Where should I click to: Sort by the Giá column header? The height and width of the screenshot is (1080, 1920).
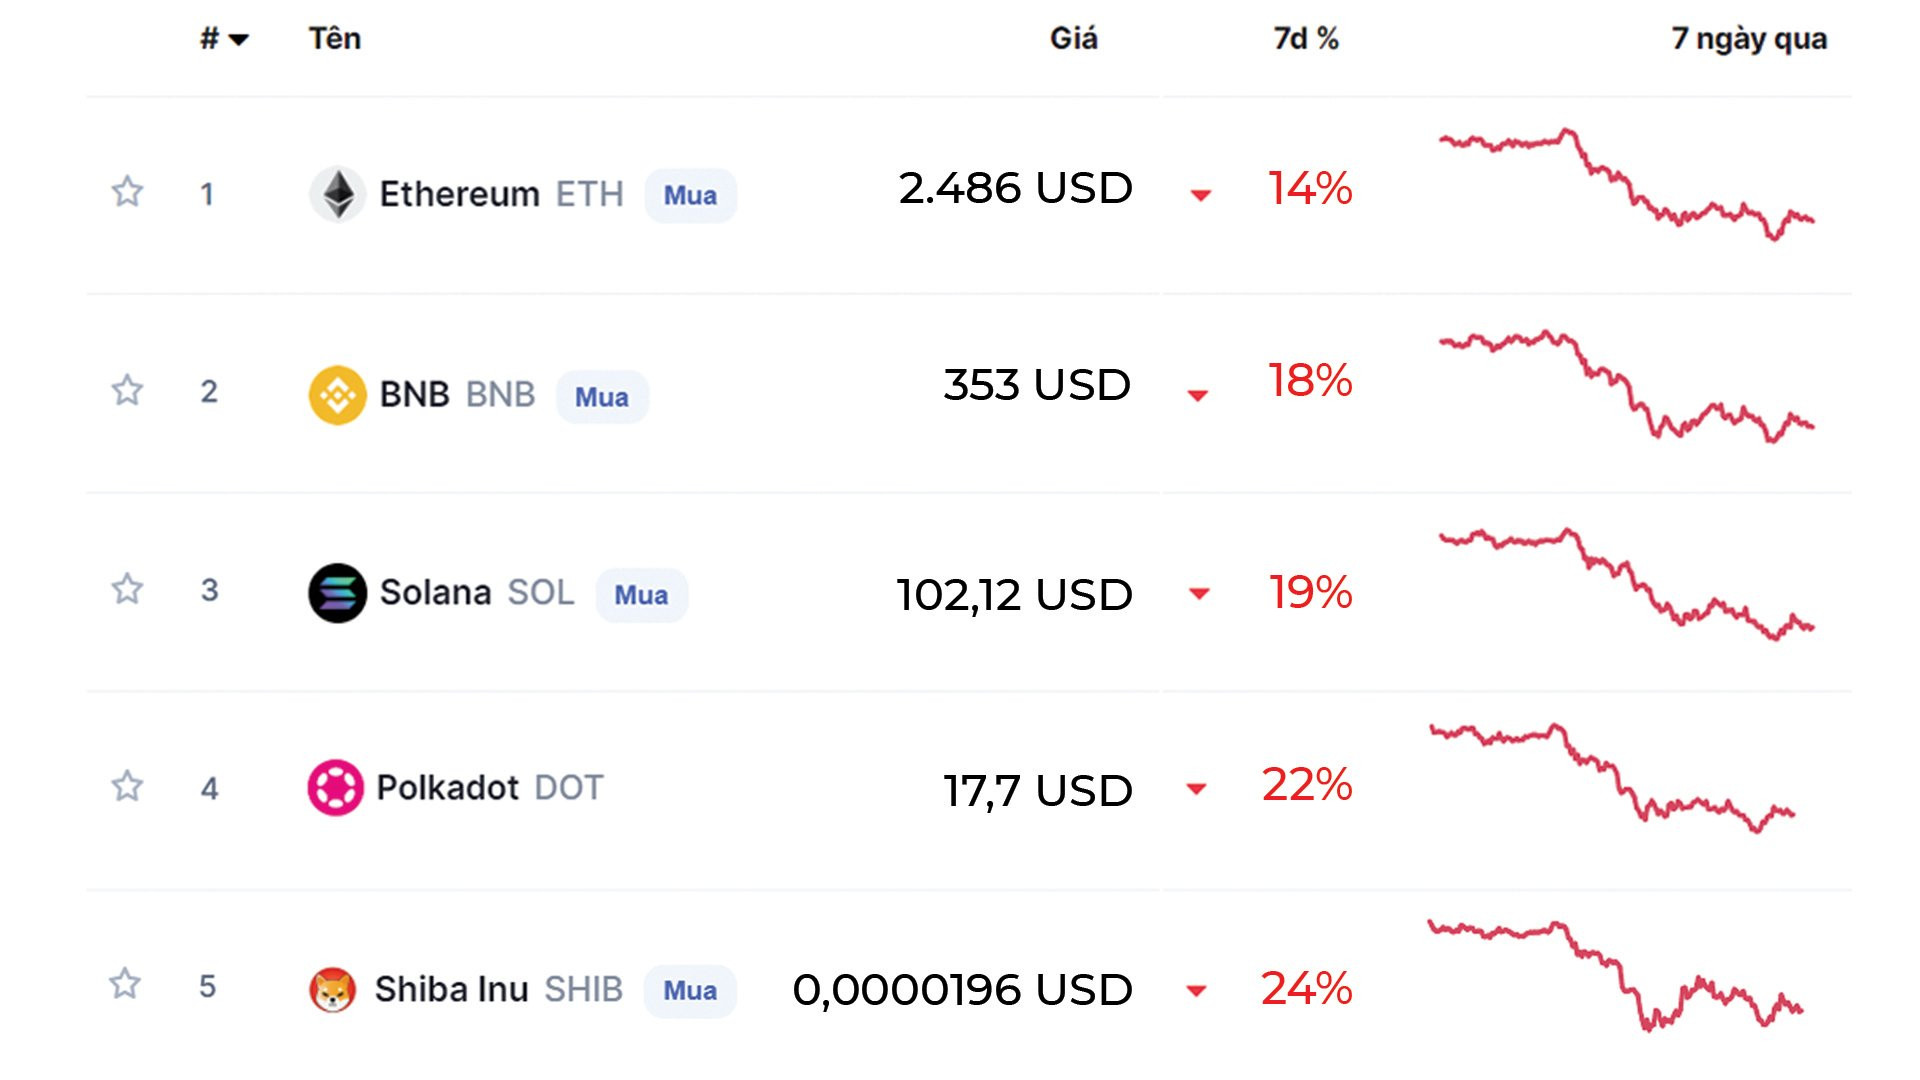coord(1074,38)
